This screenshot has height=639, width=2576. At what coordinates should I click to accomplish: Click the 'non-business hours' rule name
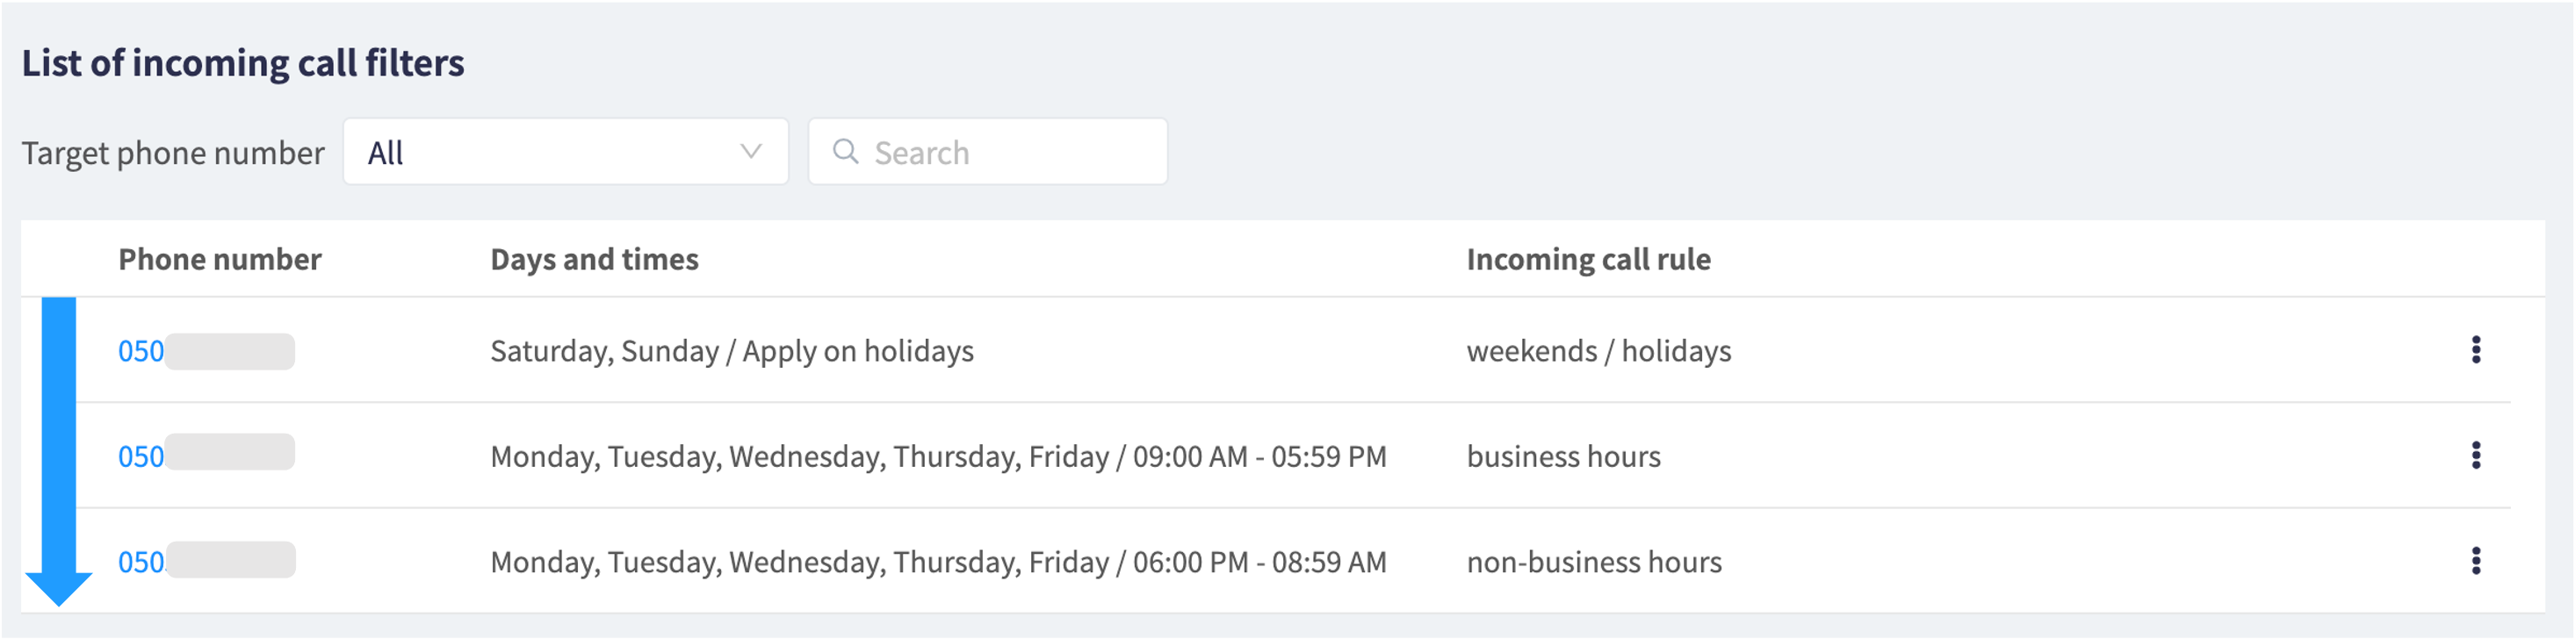(1594, 562)
